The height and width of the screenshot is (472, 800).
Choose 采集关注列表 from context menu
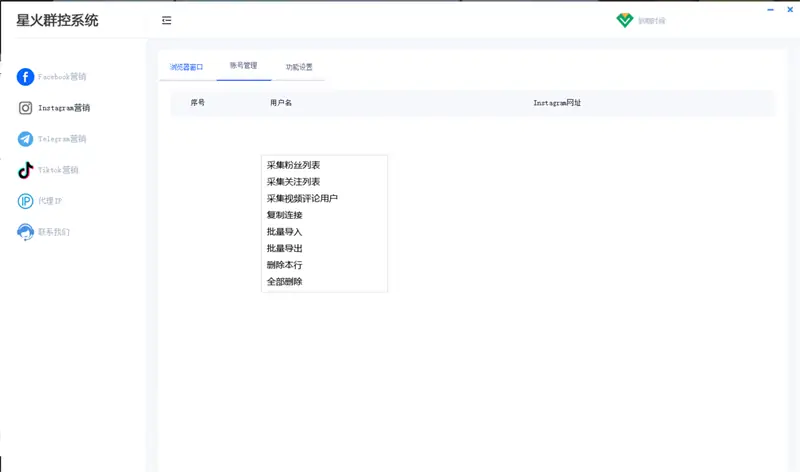point(293,182)
